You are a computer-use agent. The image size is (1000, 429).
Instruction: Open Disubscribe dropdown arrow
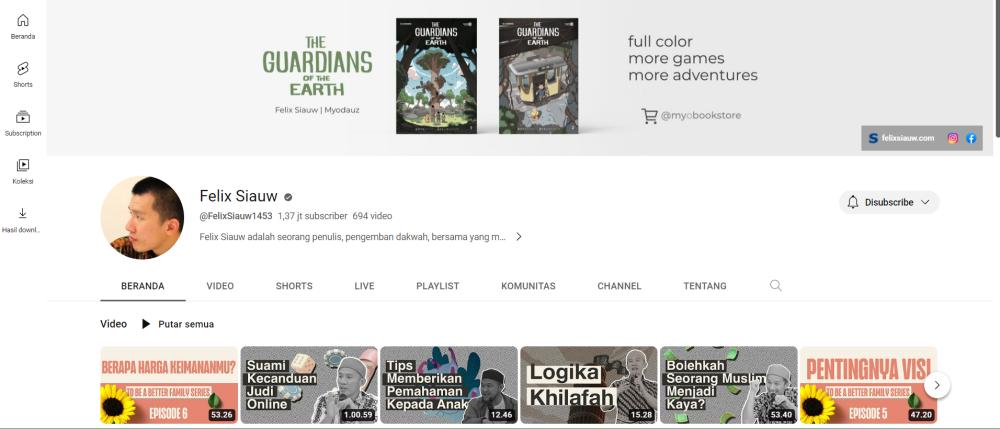[925, 202]
